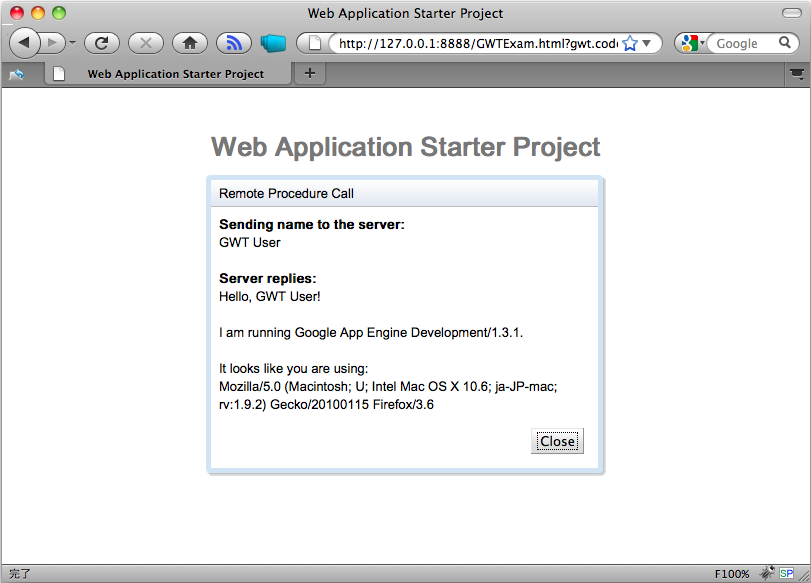Click the F100% zoom level indicator
The height and width of the screenshot is (583, 811).
pyautogui.click(x=732, y=574)
